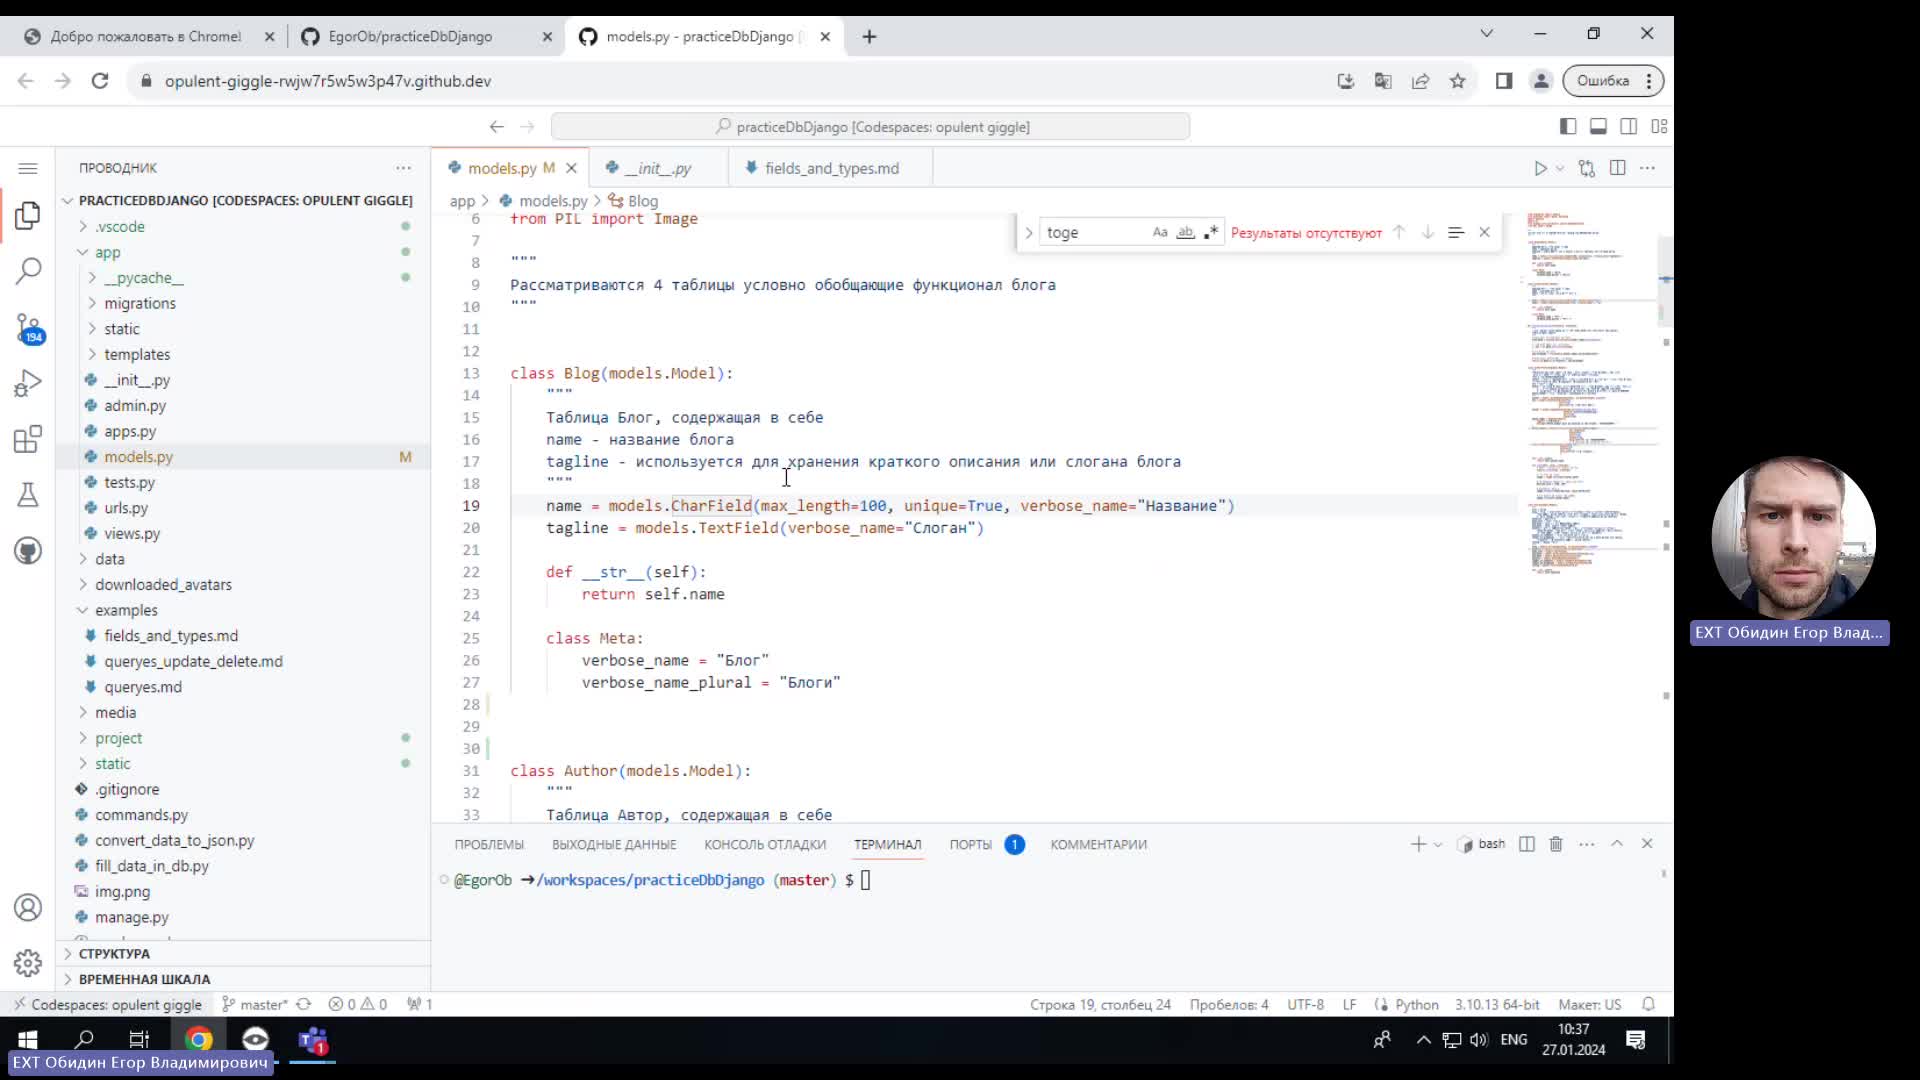
Task: Open terminal launch profile dropdown
Action: point(1438,844)
